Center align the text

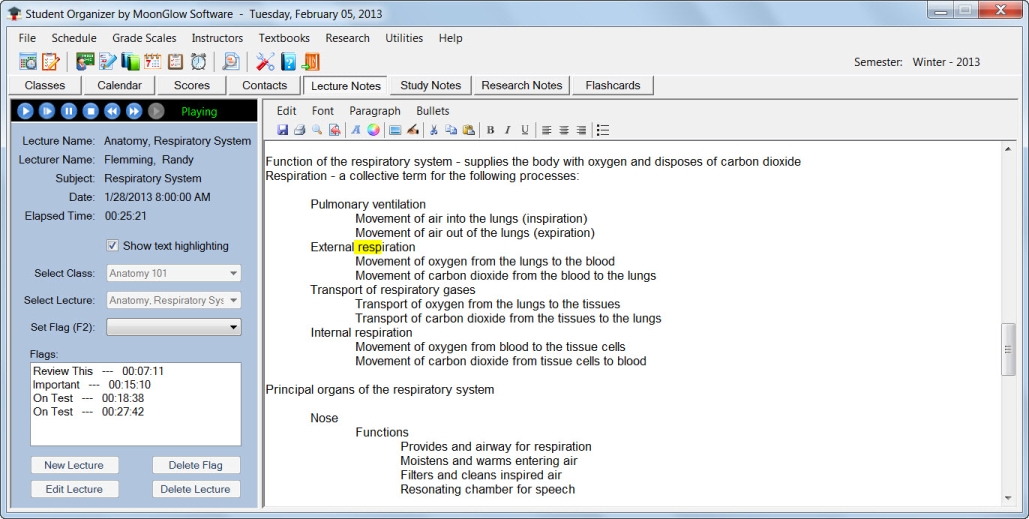[x=564, y=130]
